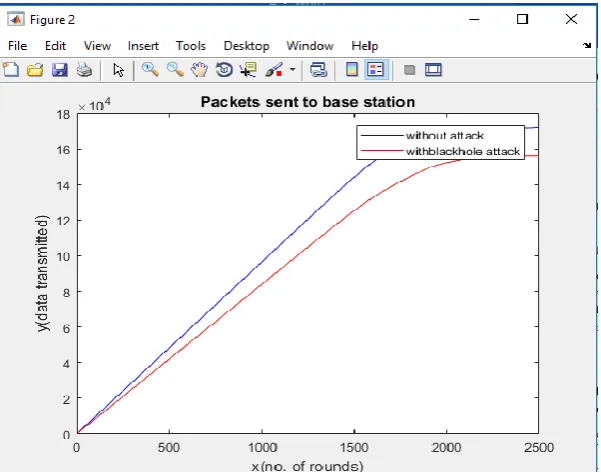Print the figure with the printer icon

click(x=84, y=70)
